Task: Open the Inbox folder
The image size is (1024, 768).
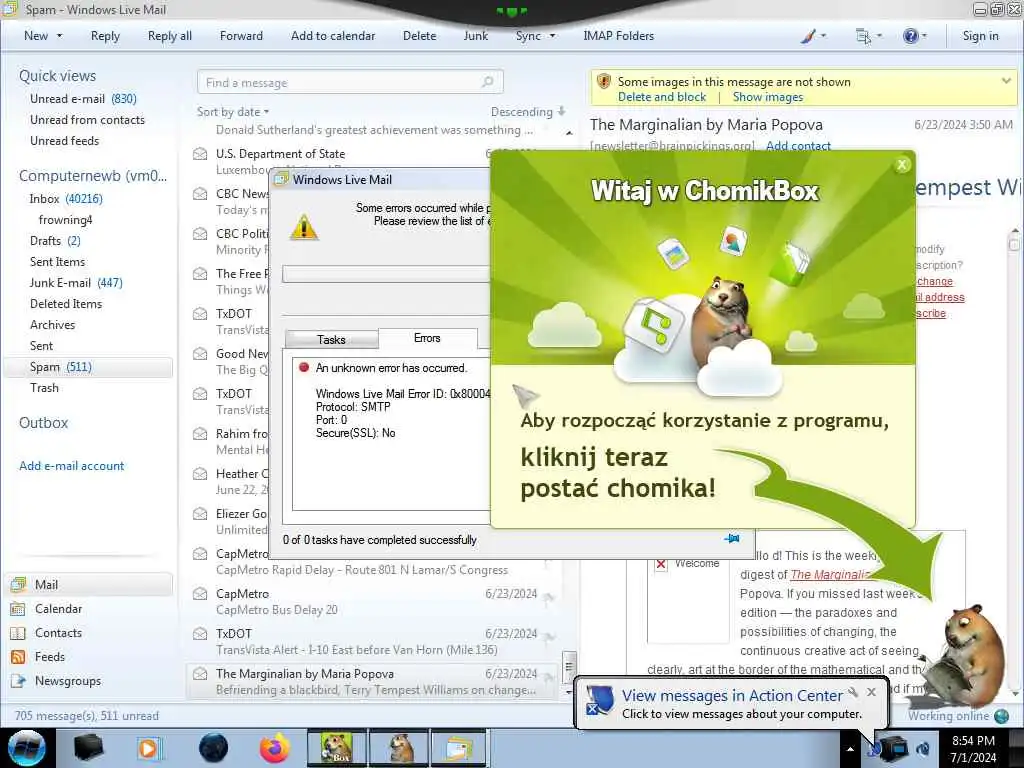Action: pyautogui.click(x=66, y=199)
